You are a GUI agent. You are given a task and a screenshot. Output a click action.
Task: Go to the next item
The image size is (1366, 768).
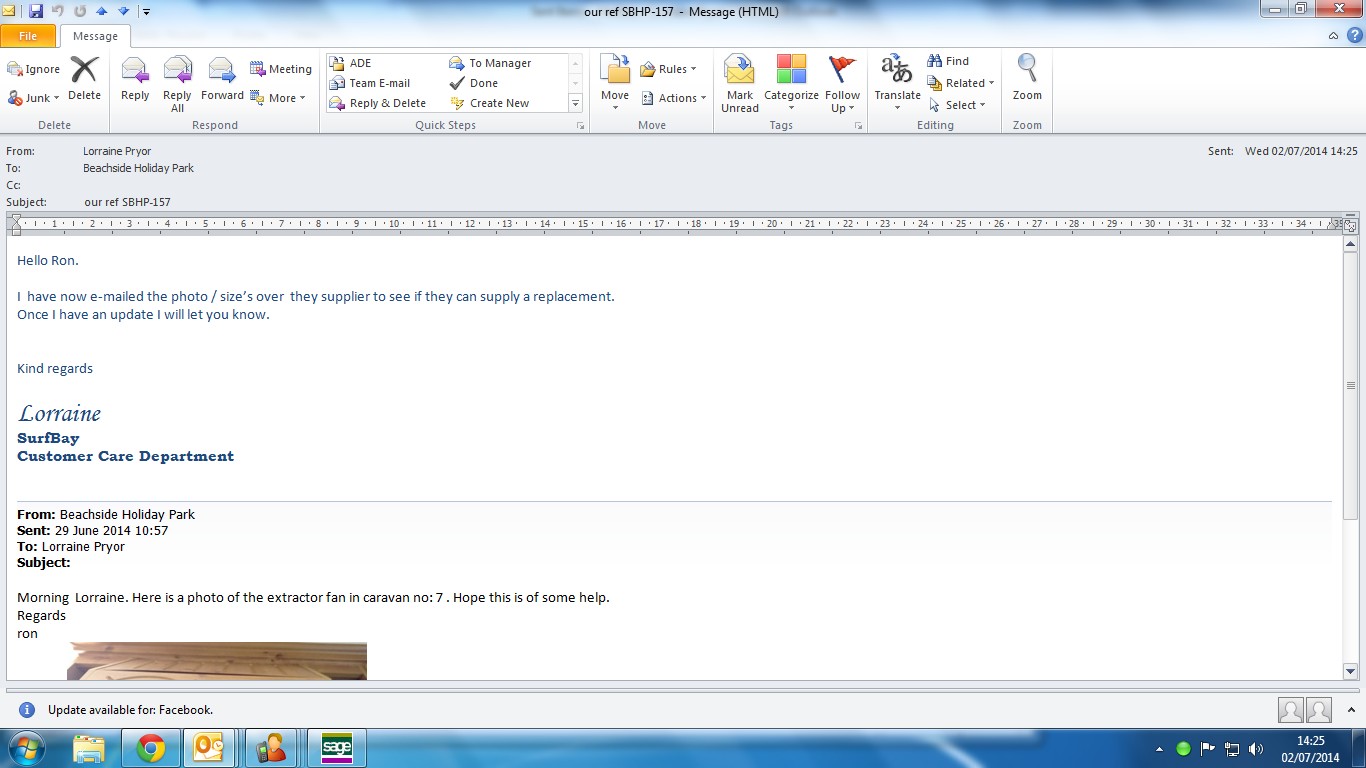123,11
